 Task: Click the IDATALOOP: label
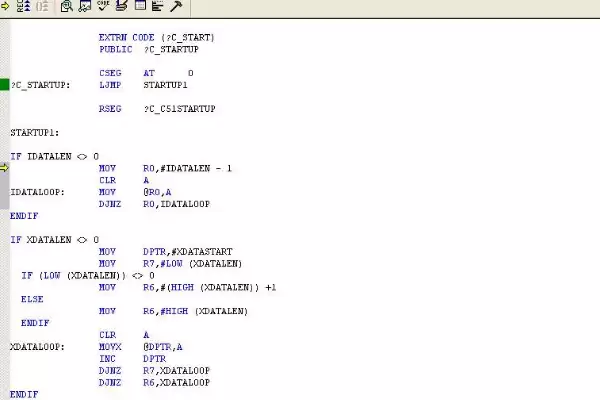click(x=38, y=192)
